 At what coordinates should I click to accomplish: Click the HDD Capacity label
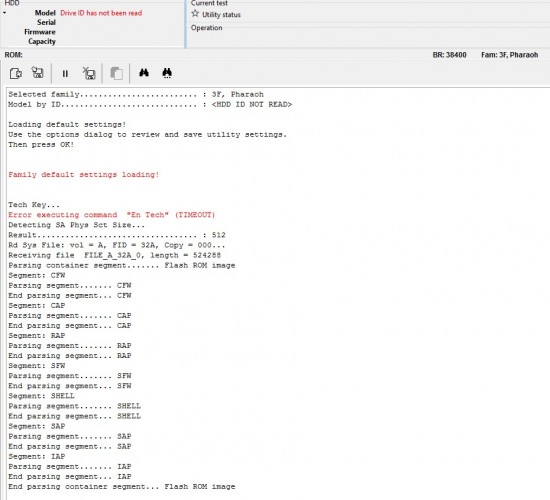pos(42,41)
